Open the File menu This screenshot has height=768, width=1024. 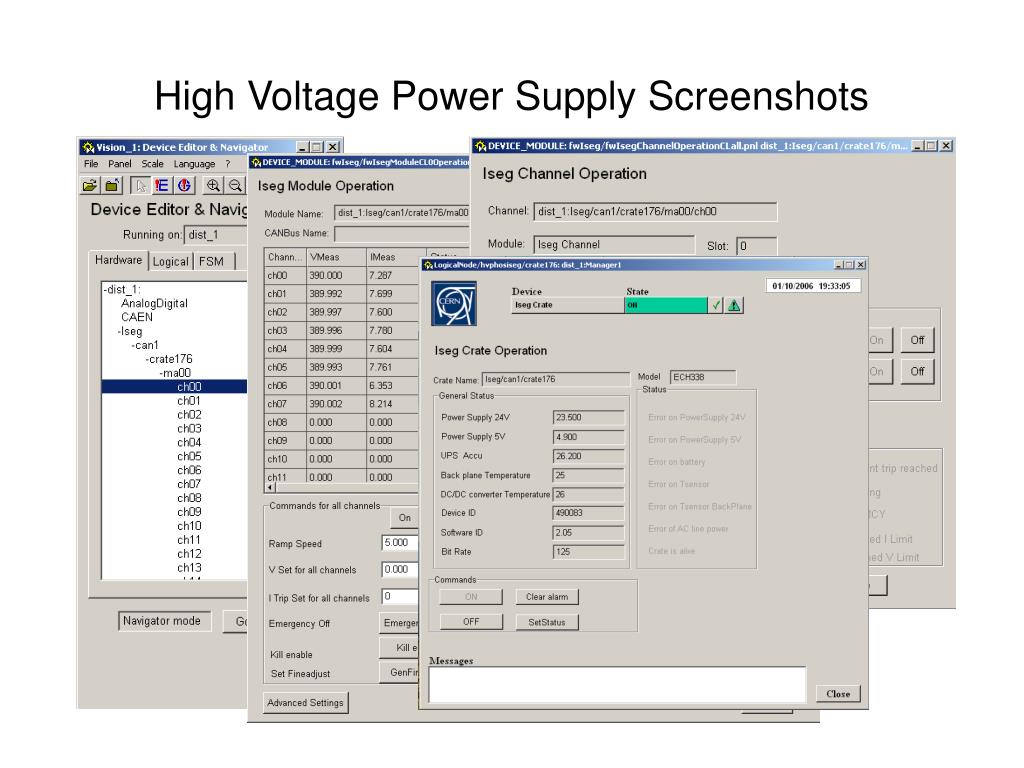coord(91,164)
